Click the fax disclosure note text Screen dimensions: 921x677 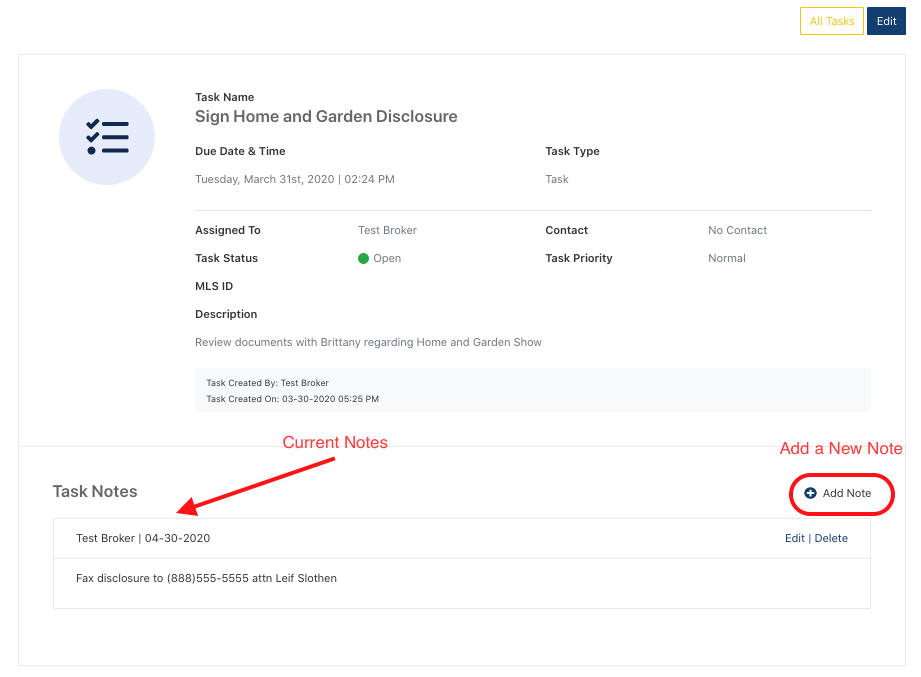(x=206, y=578)
